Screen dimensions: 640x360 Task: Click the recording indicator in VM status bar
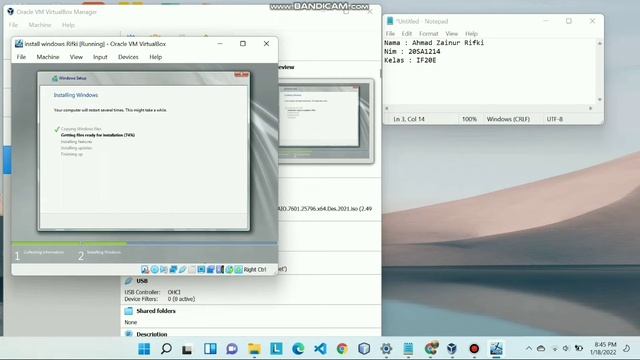[211, 269]
